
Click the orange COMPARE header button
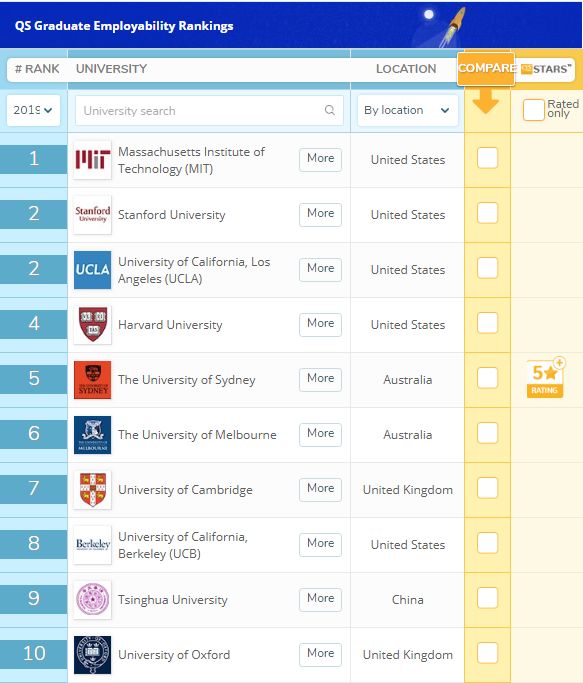[486, 68]
